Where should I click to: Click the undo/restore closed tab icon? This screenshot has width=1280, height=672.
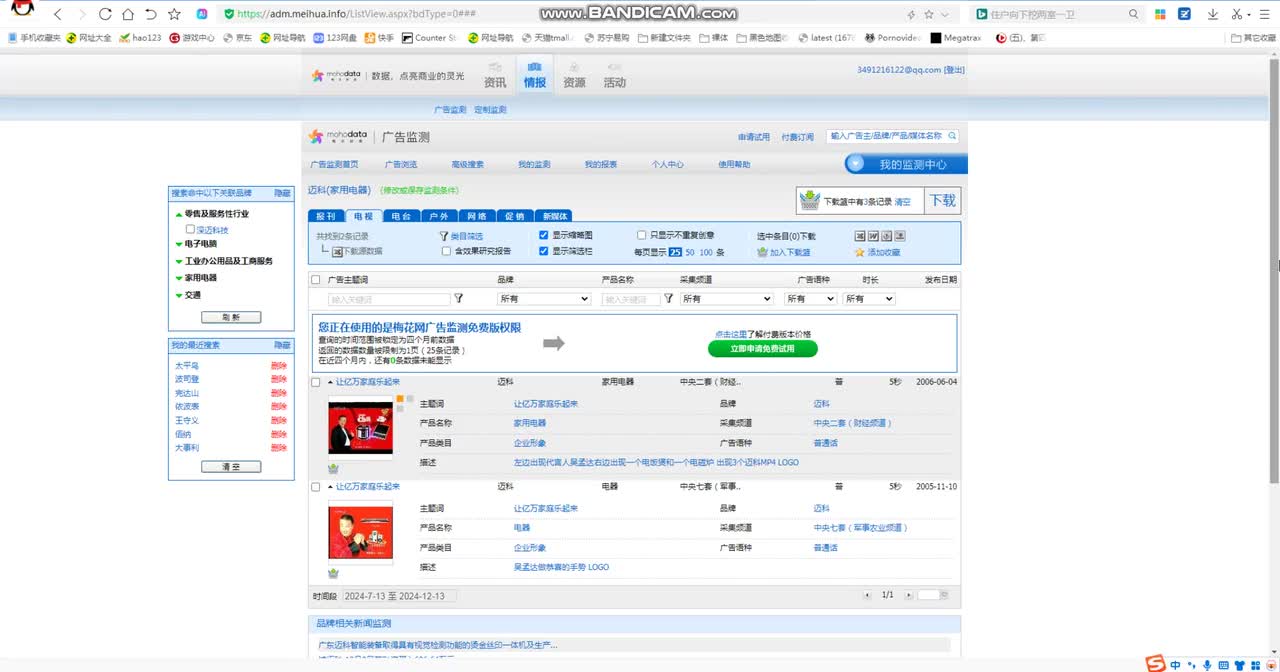tap(151, 14)
